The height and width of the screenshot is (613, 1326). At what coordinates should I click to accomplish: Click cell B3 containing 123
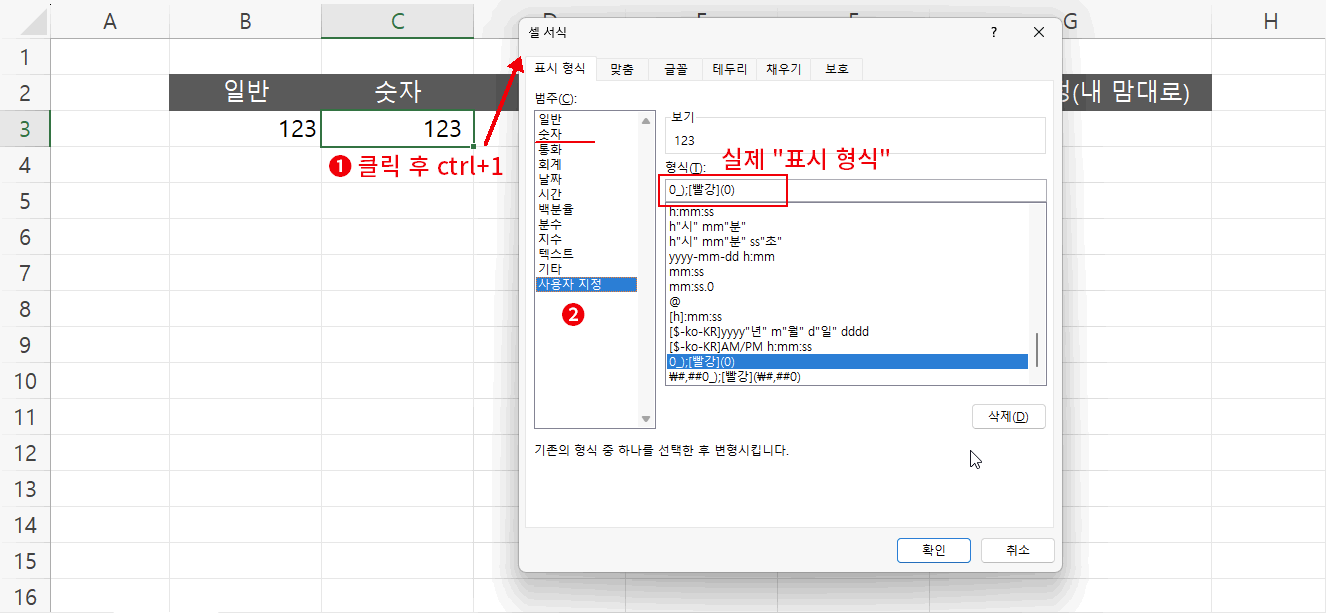pos(245,129)
